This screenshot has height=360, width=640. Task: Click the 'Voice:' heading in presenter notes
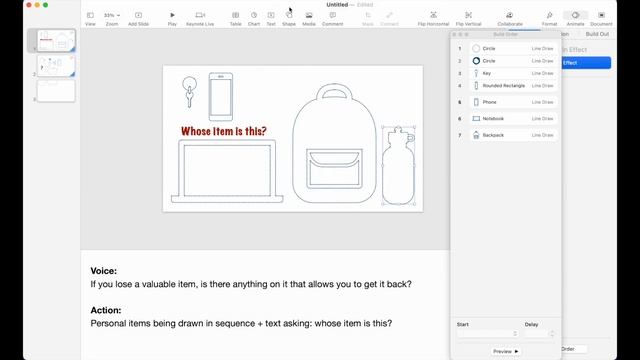pyautogui.click(x=104, y=271)
